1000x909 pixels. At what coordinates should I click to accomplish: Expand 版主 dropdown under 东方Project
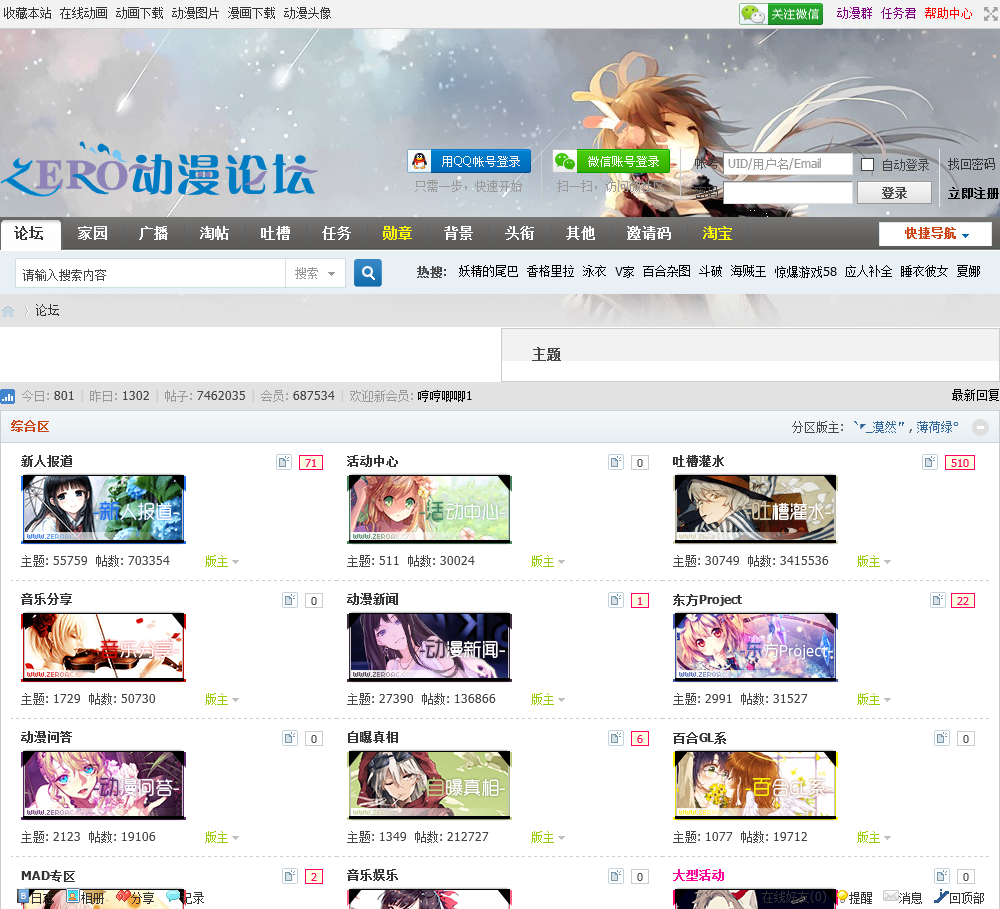tap(873, 699)
